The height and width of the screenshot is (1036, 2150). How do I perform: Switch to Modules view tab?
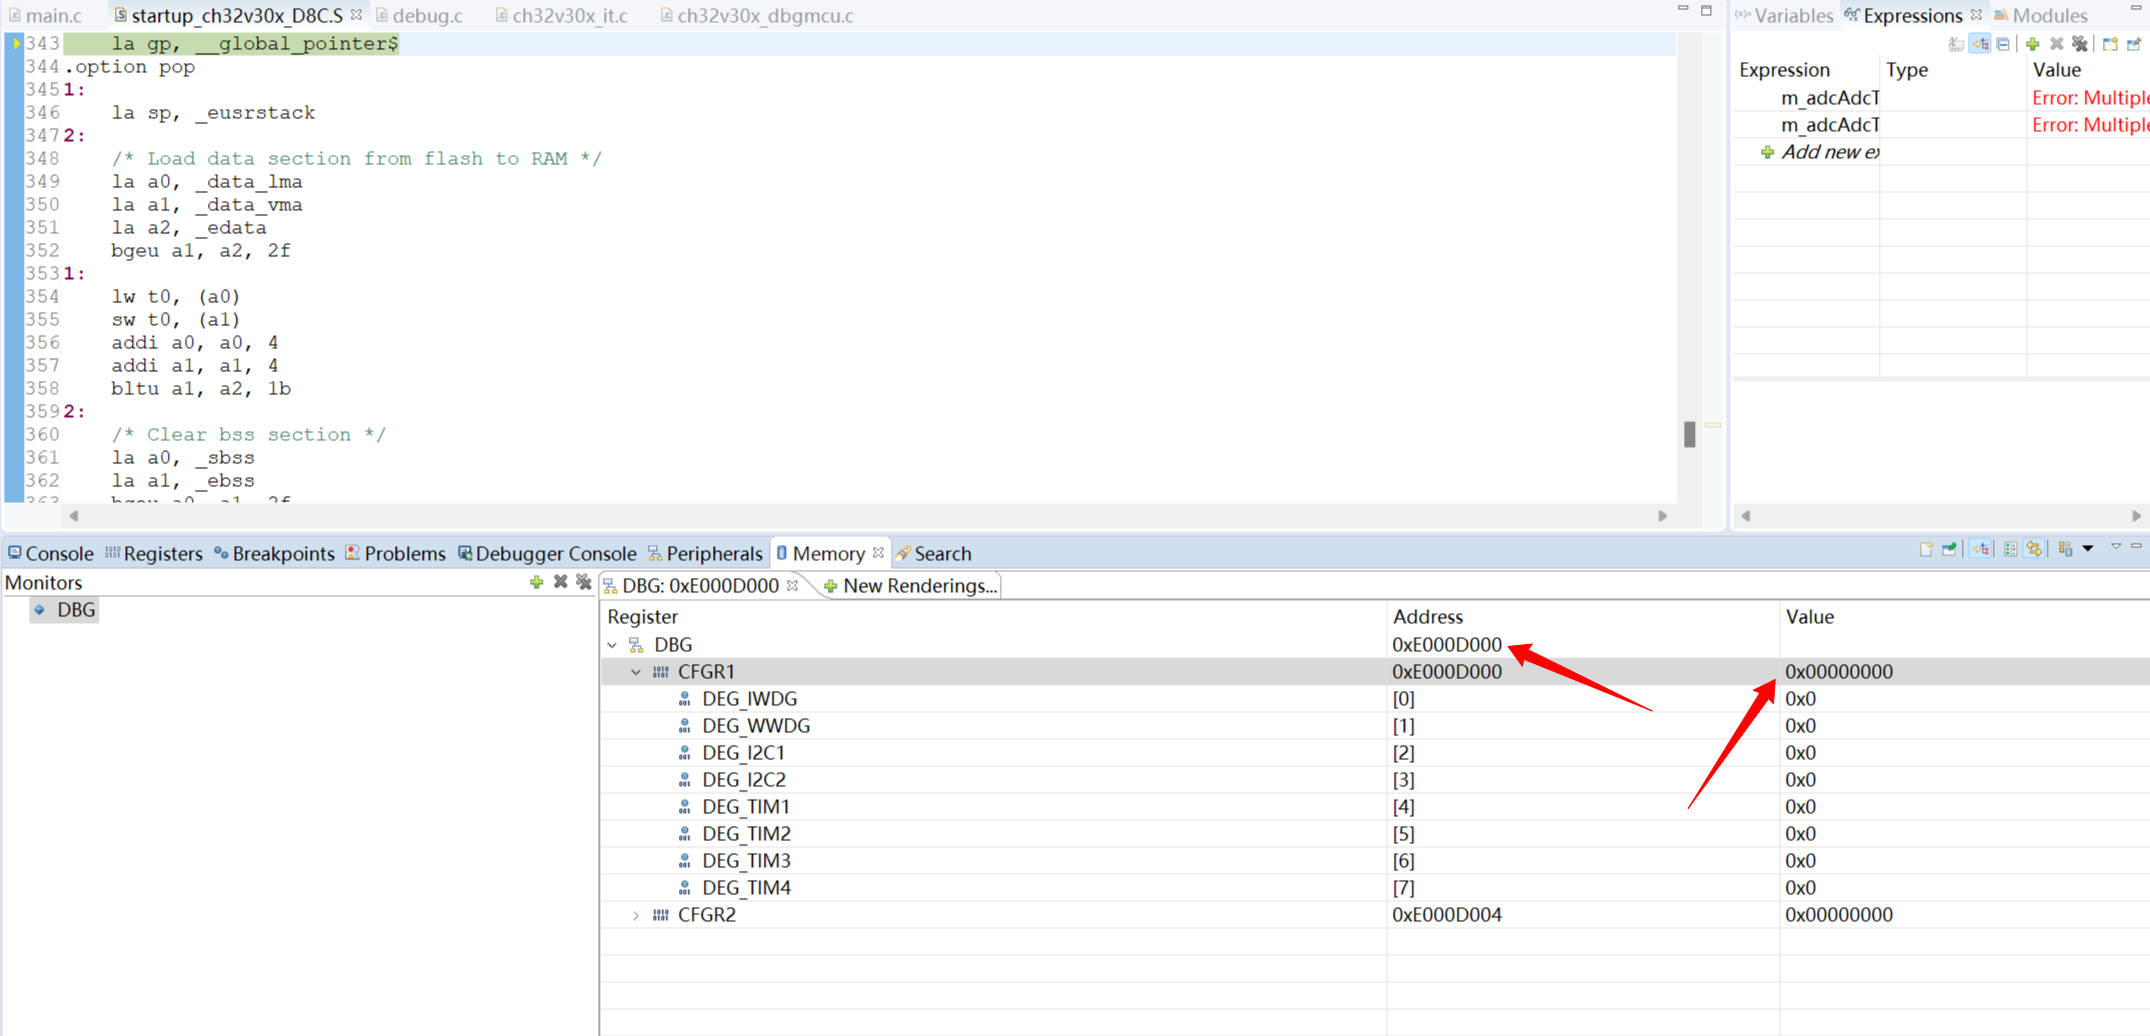point(2040,15)
